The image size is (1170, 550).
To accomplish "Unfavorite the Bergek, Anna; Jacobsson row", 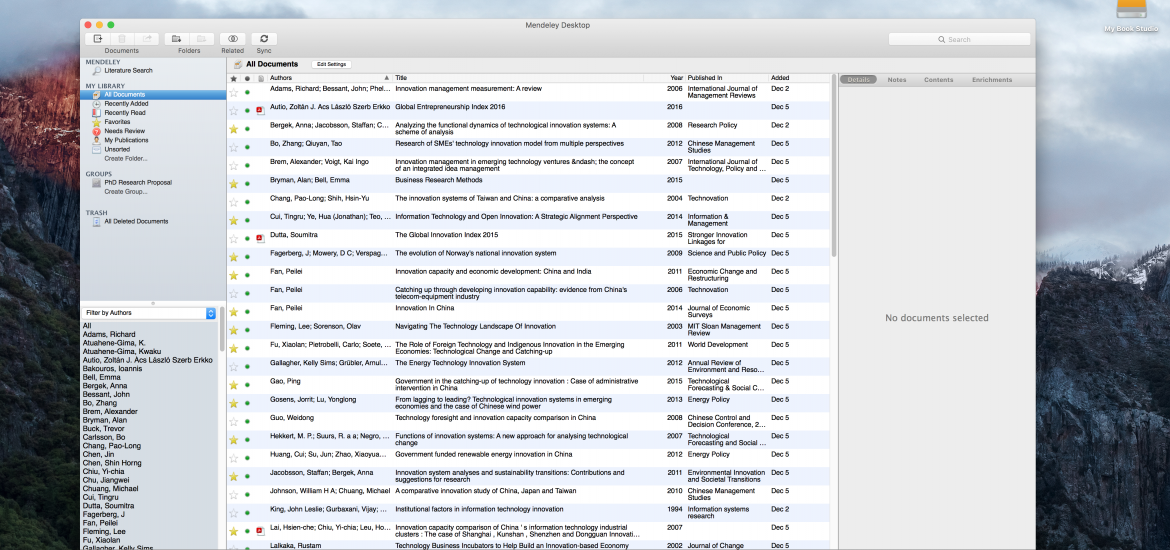I will (234, 128).
